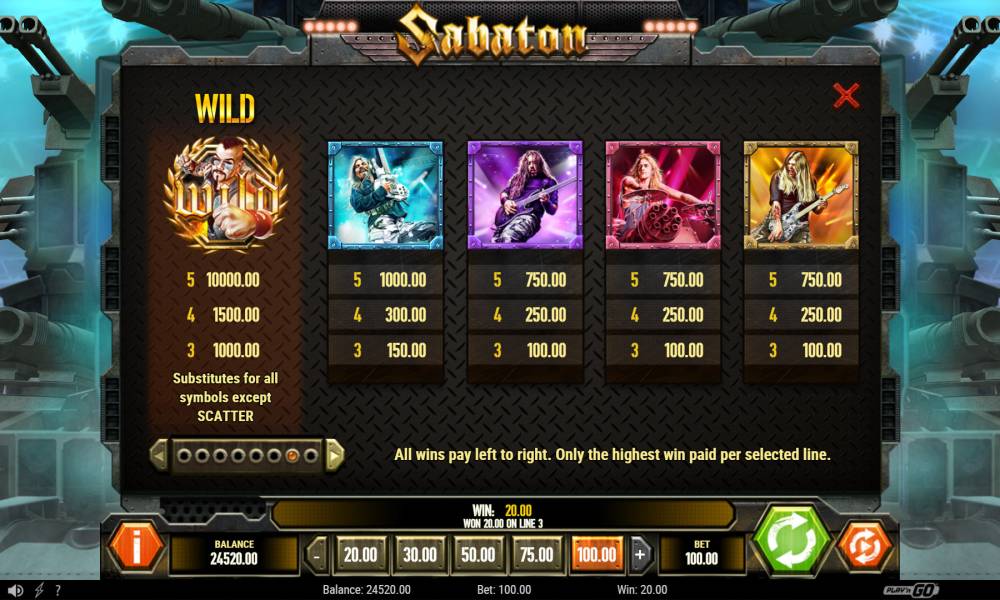Image resolution: width=1000 pixels, height=600 pixels.
Task: Click the golden WILD symbol
Action: click(x=224, y=193)
